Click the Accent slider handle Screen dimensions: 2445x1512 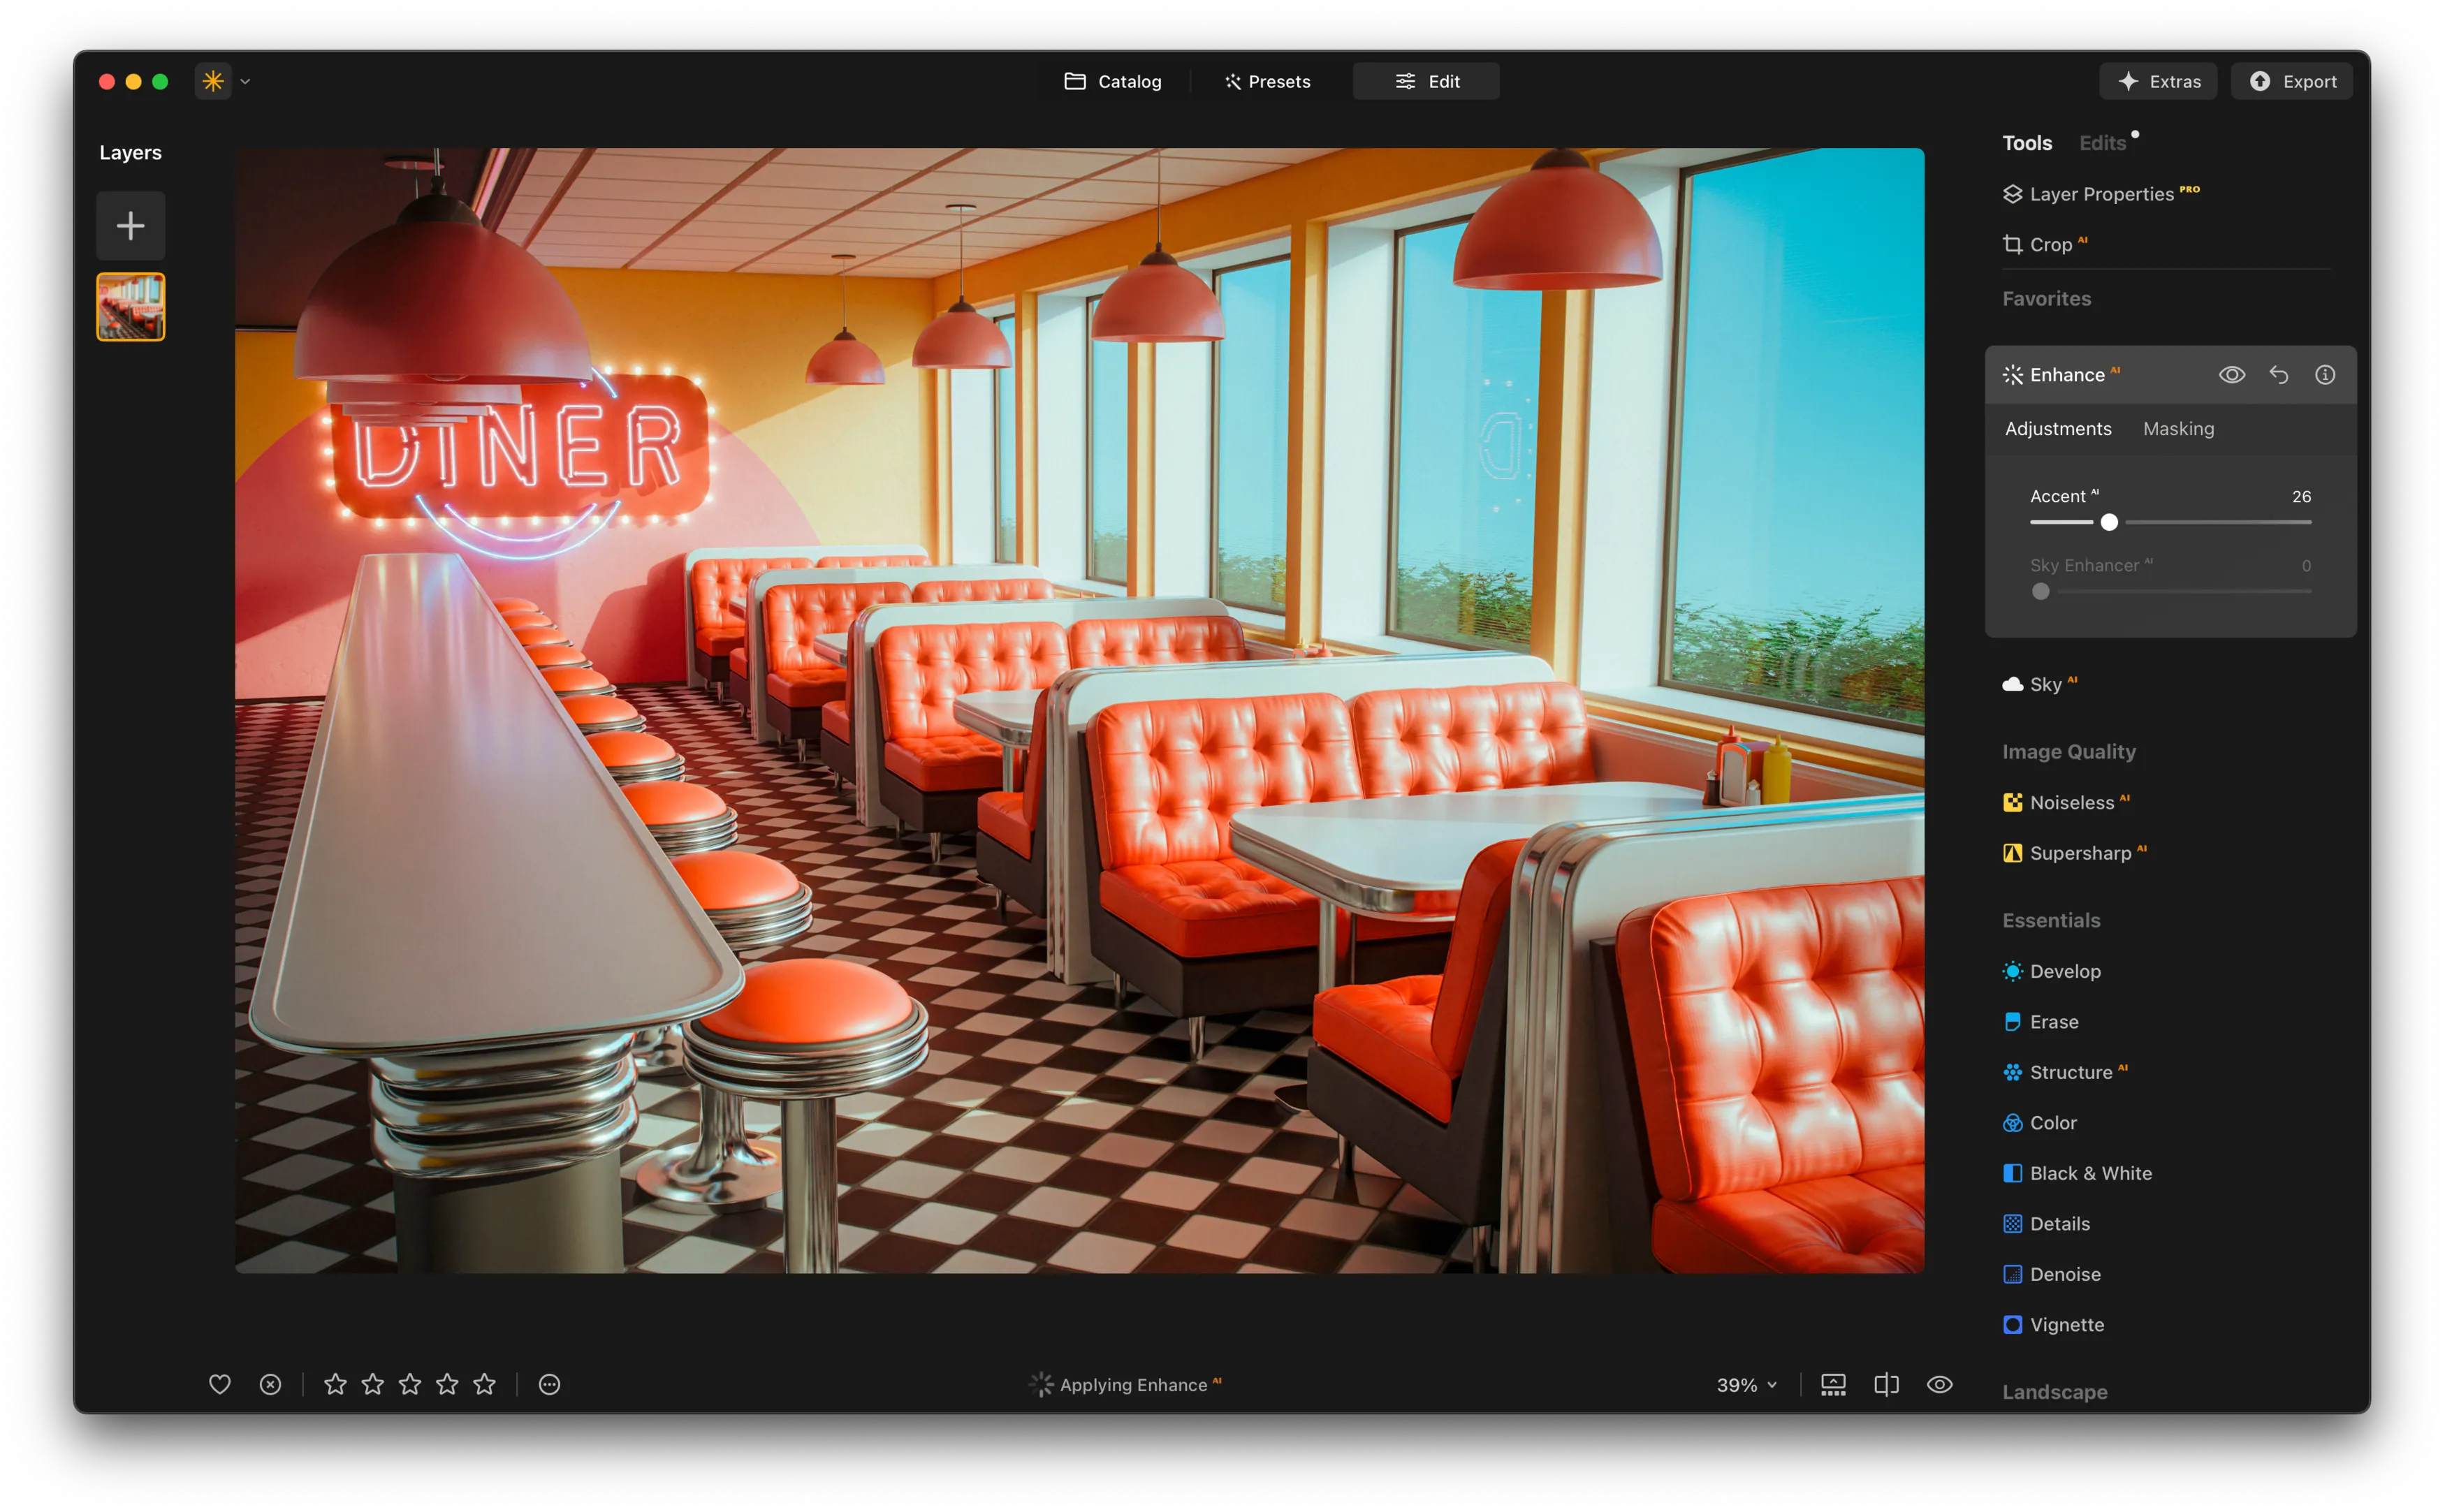tap(2109, 522)
